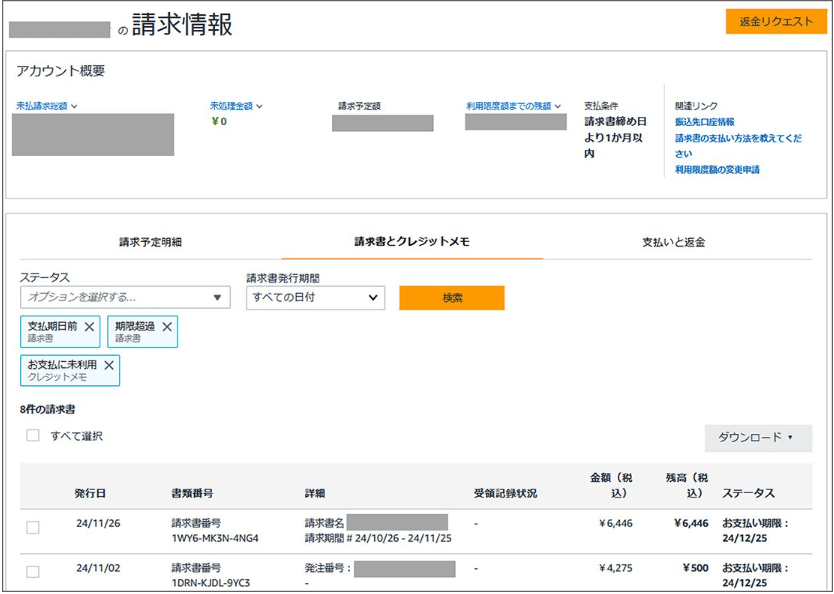
Task: Check the invoice row dated 24/11/26
Action: point(33,528)
